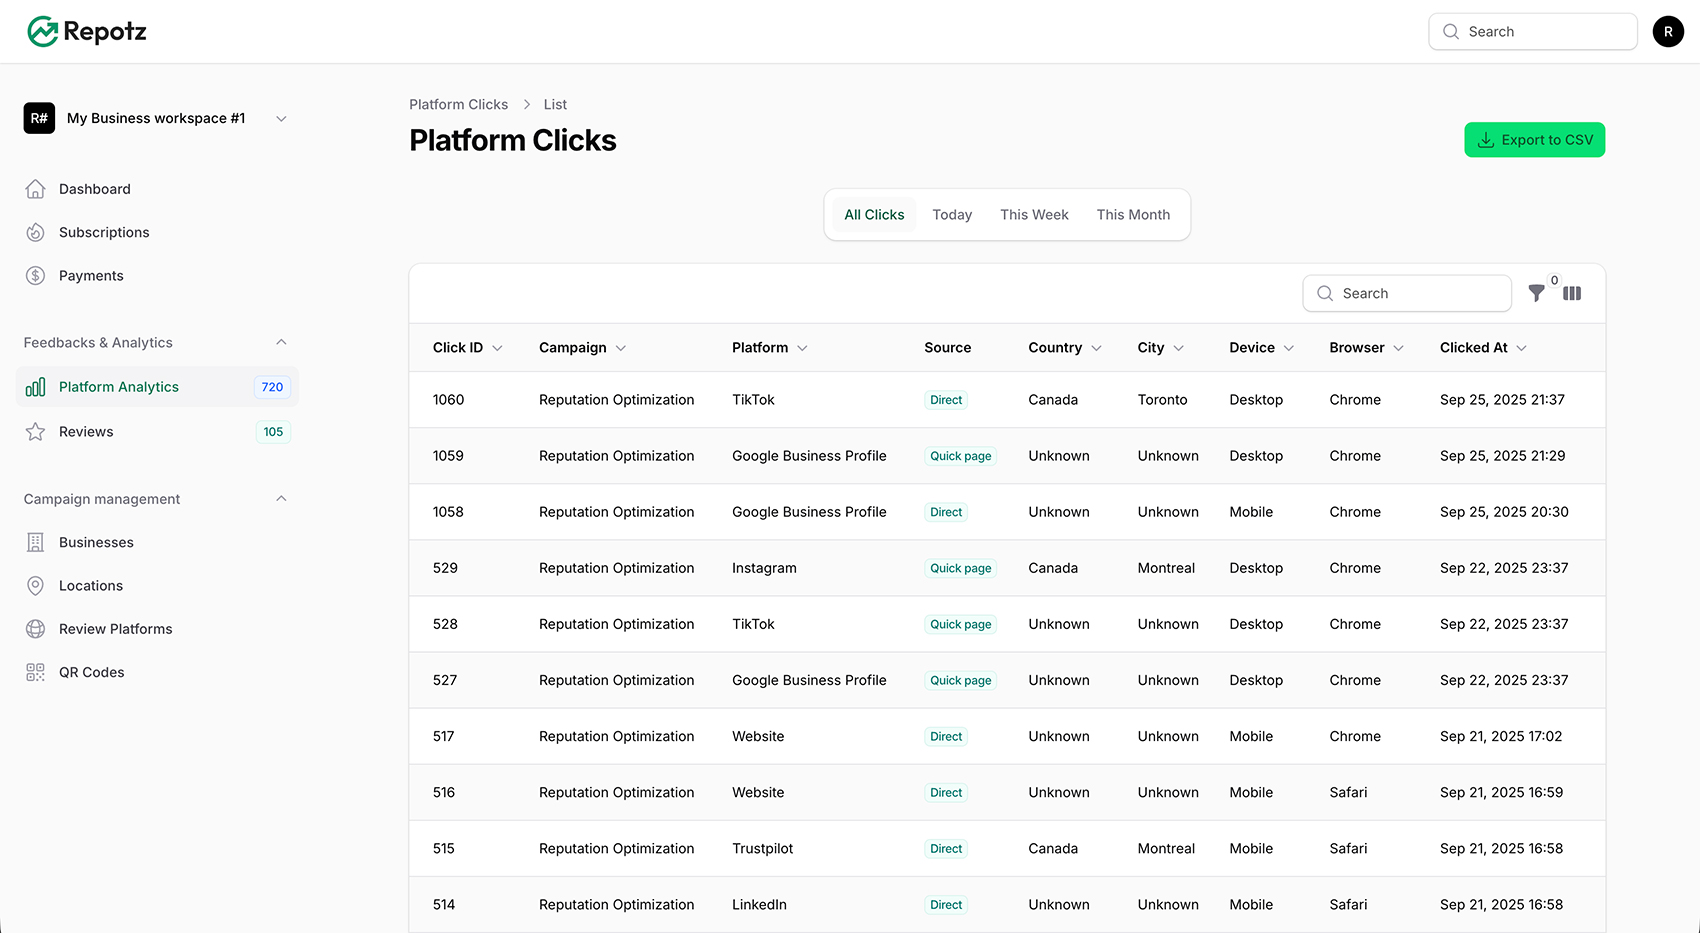Click Export to CSV button

tap(1534, 140)
